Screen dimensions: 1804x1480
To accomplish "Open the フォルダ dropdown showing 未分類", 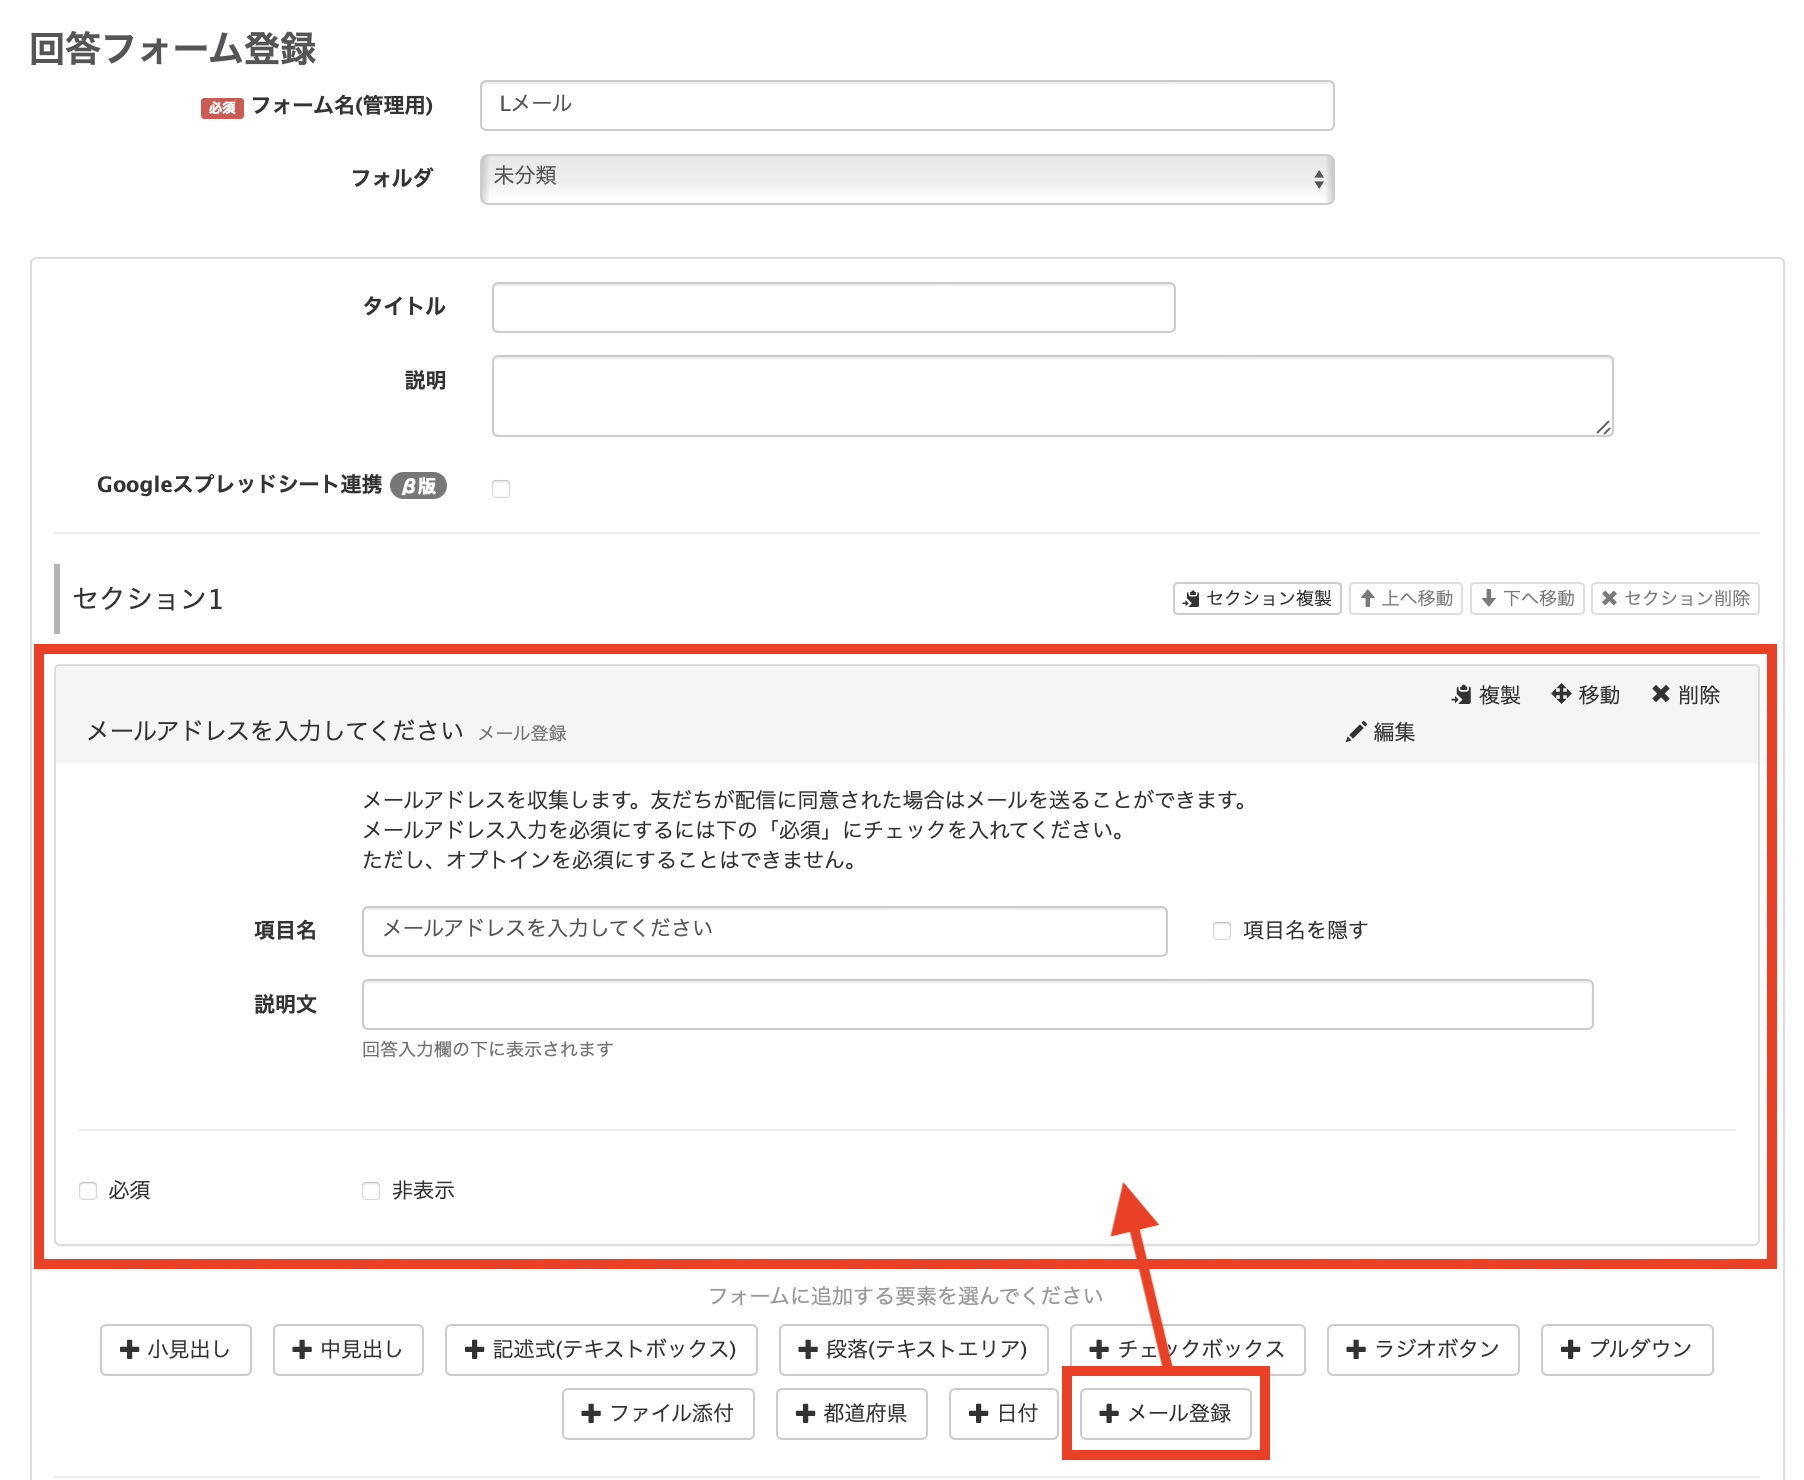I will pos(905,179).
